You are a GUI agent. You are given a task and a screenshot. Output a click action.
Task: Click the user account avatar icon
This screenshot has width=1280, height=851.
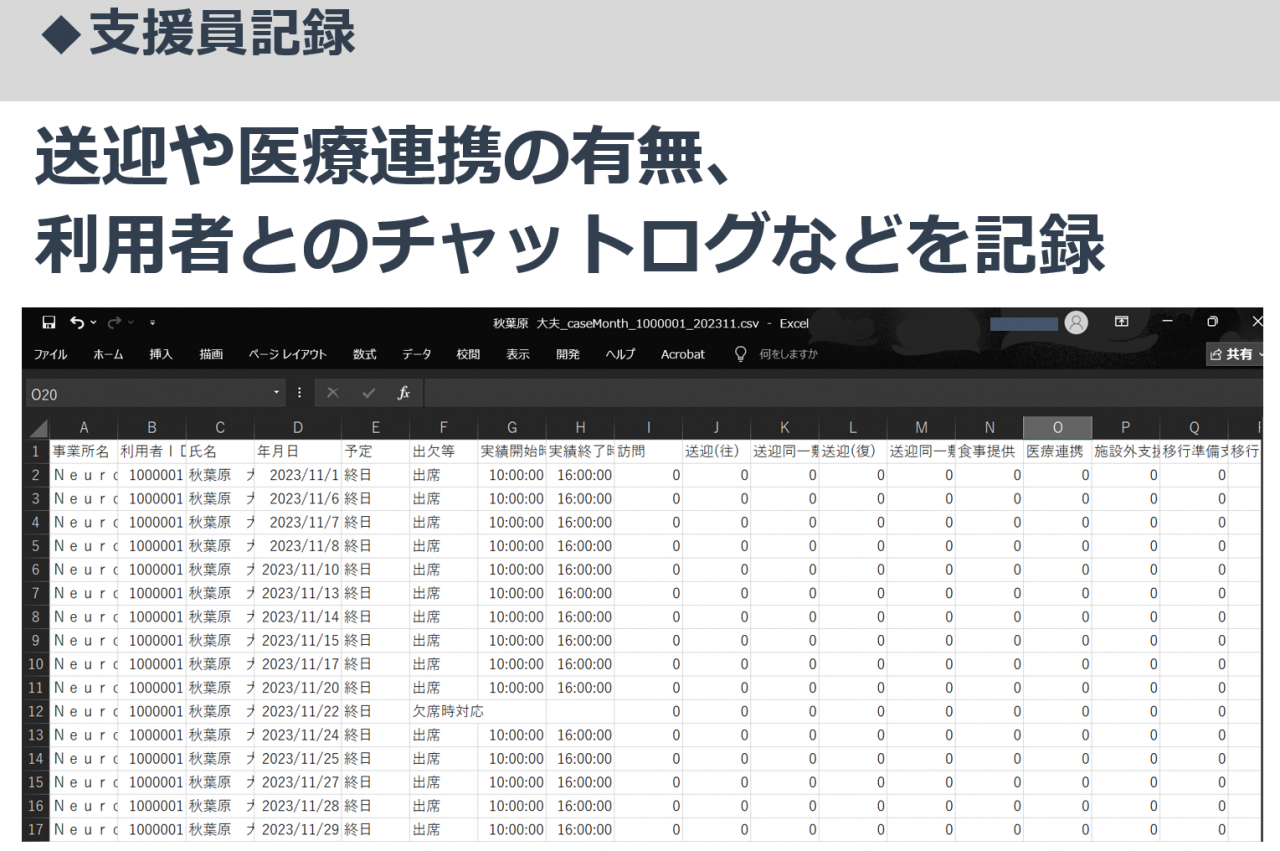tap(1076, 322)
